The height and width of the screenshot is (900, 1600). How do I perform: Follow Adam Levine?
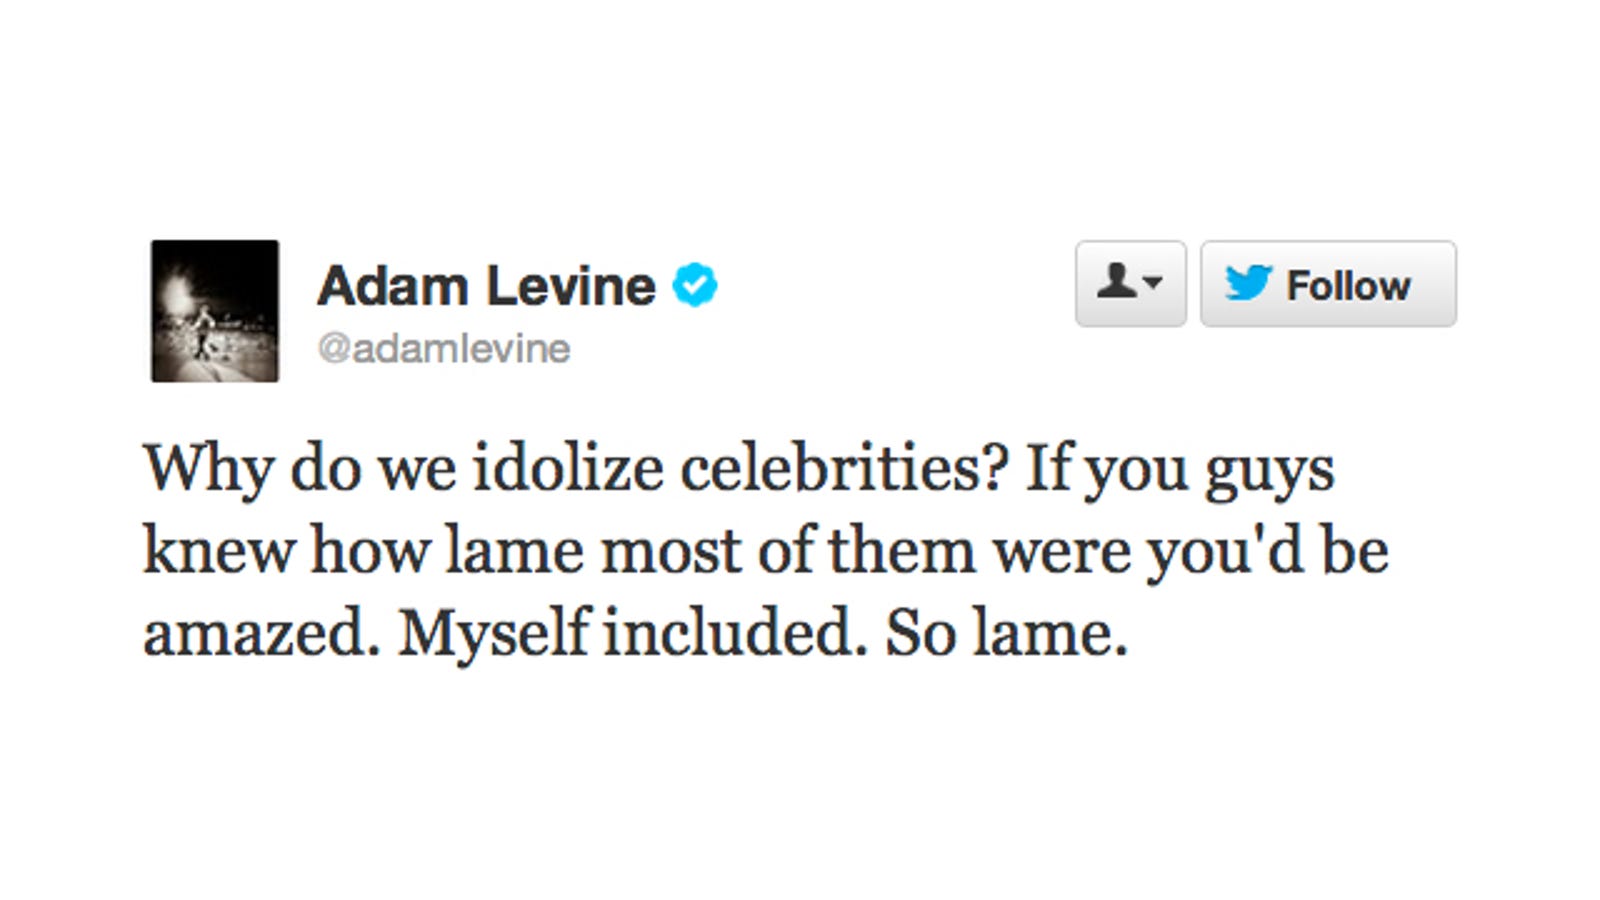pyautogui.click(x=1328, y=283)
